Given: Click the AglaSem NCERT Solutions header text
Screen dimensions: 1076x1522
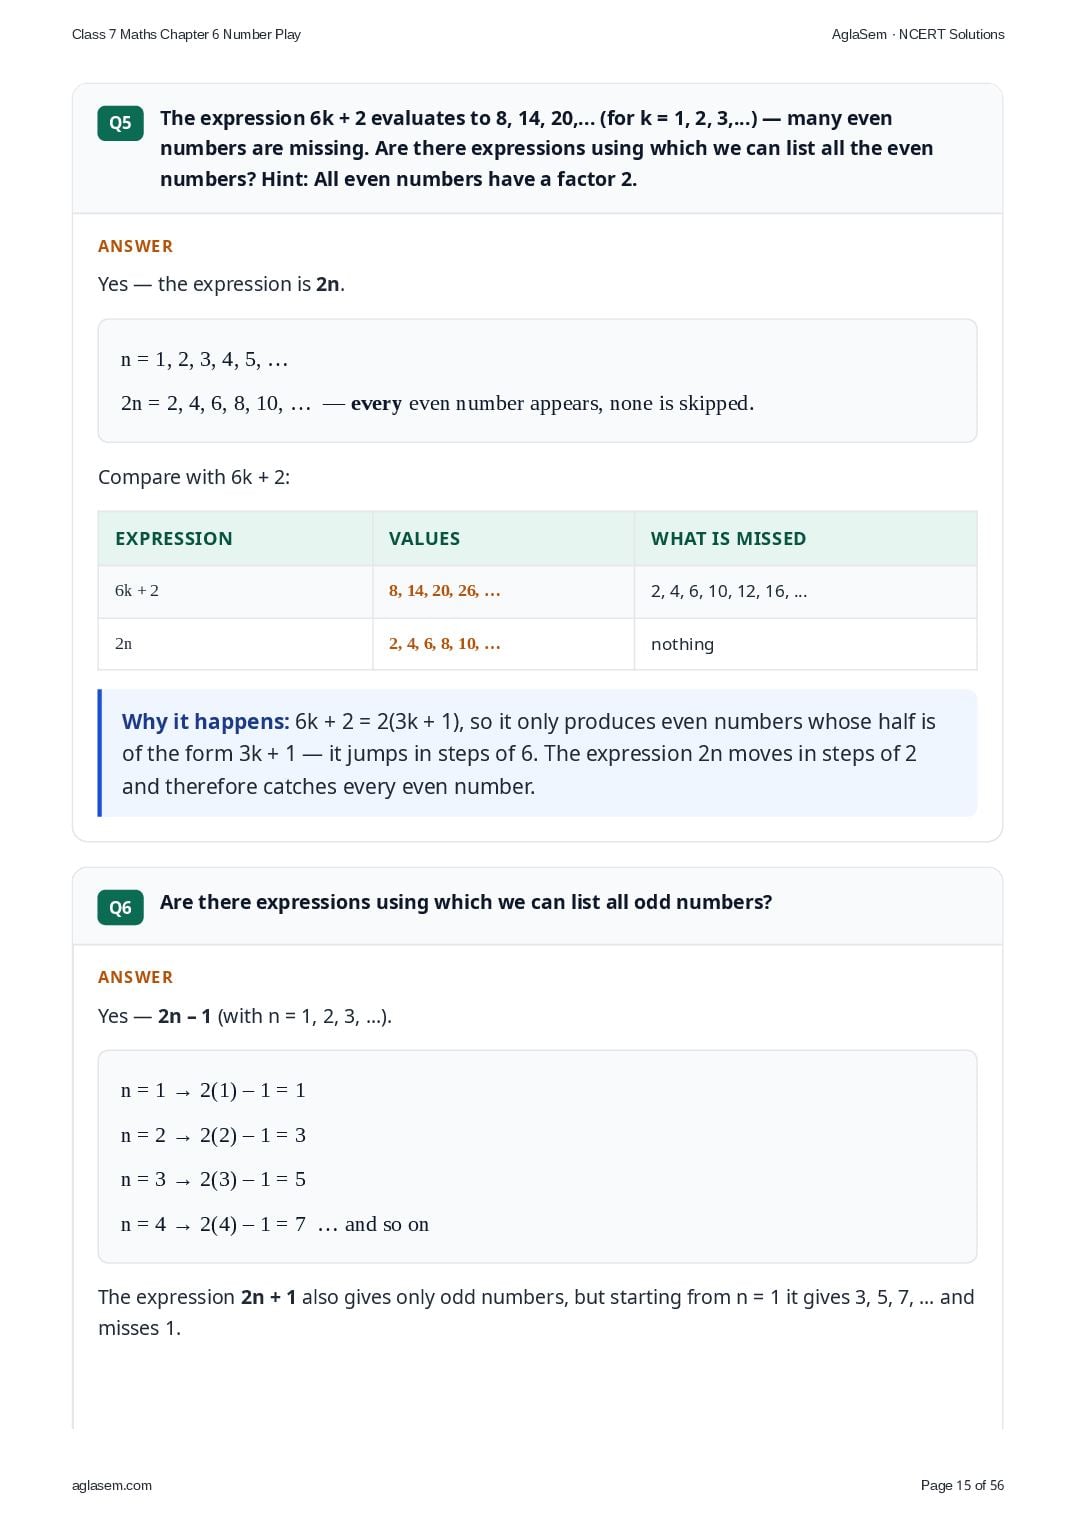Looking at the screenshot, I should [918, 34].
